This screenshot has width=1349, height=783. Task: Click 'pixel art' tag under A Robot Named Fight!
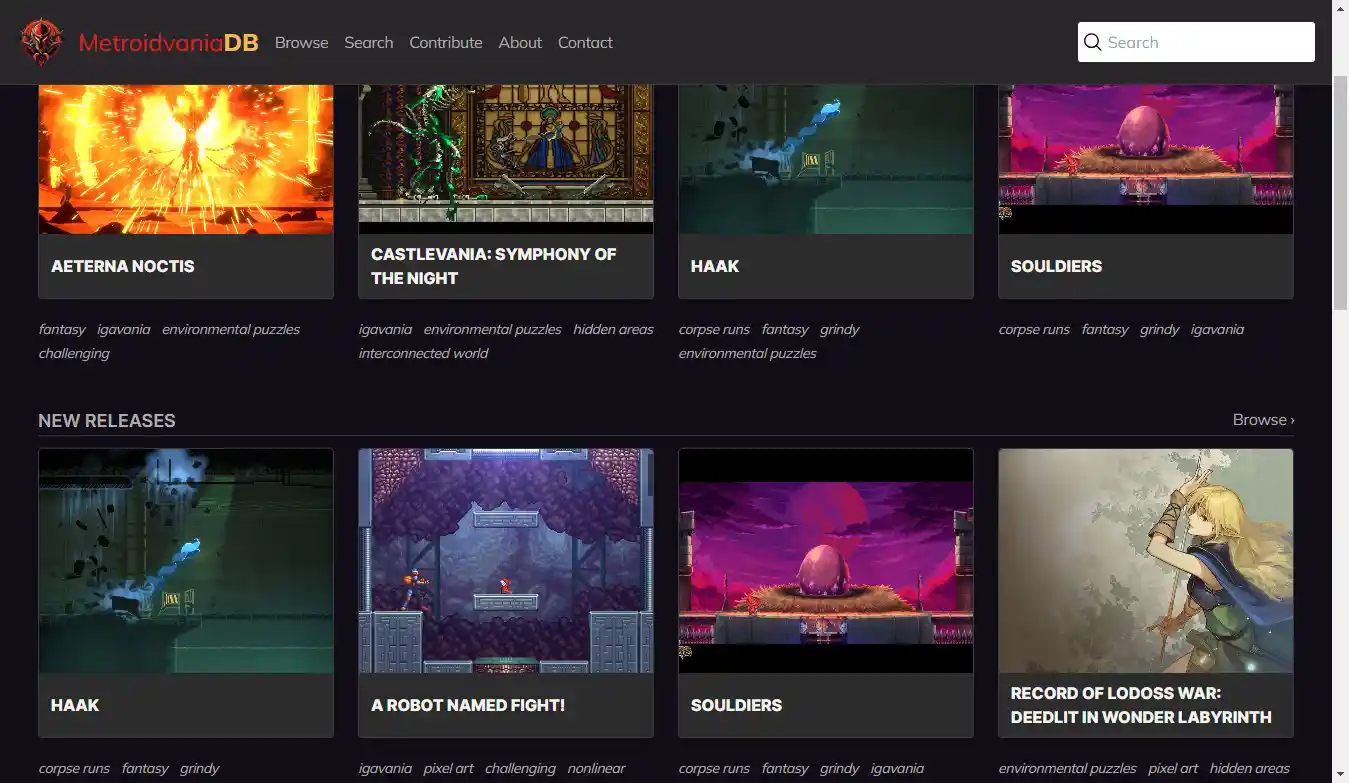click(x=449, y=768)
